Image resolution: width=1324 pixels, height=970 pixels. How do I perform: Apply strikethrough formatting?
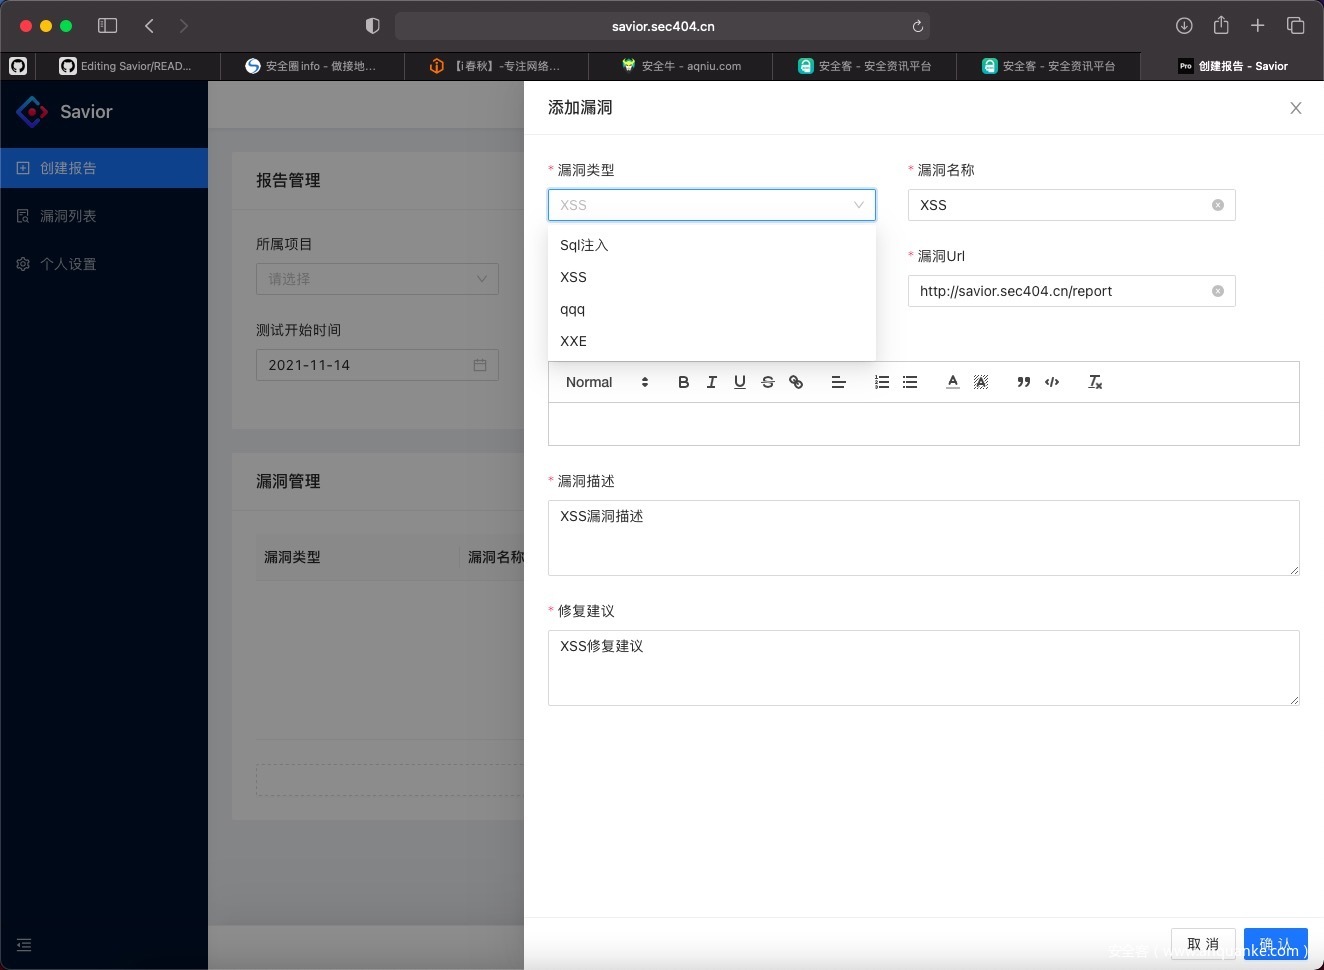point(767,382)
